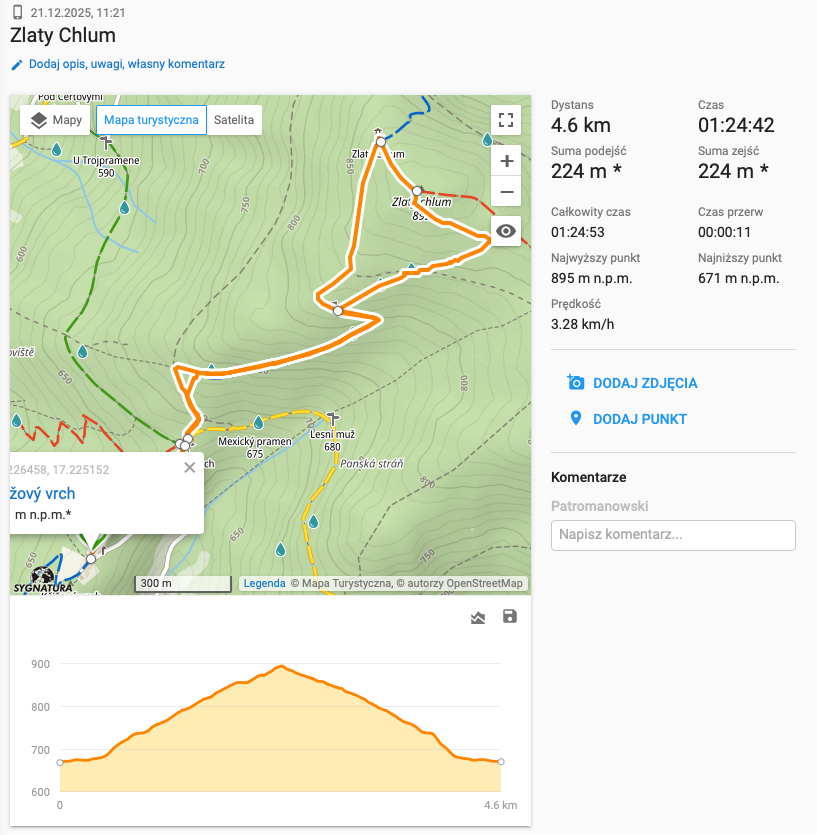Click the pencil edit description icon
The height and width of the screenshot is (835, 817).
16,64
